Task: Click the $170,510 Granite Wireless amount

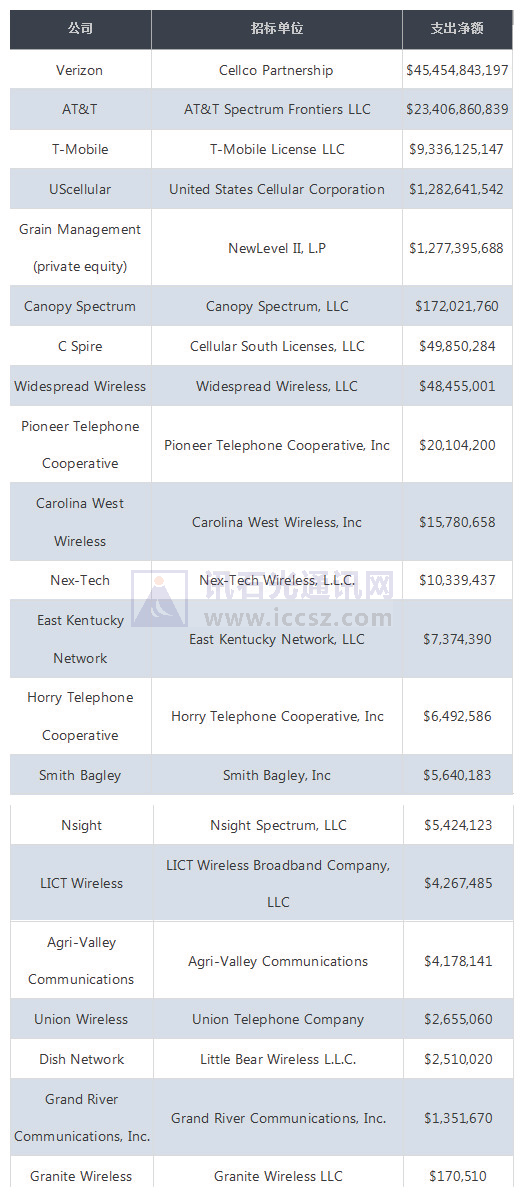Action: point(458,1176)
